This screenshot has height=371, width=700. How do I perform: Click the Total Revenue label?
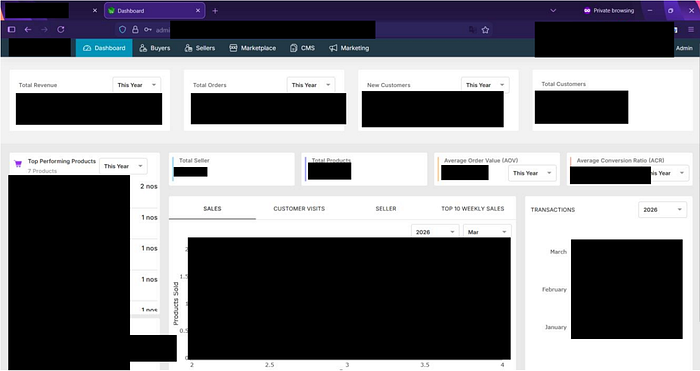click(38, 85)
